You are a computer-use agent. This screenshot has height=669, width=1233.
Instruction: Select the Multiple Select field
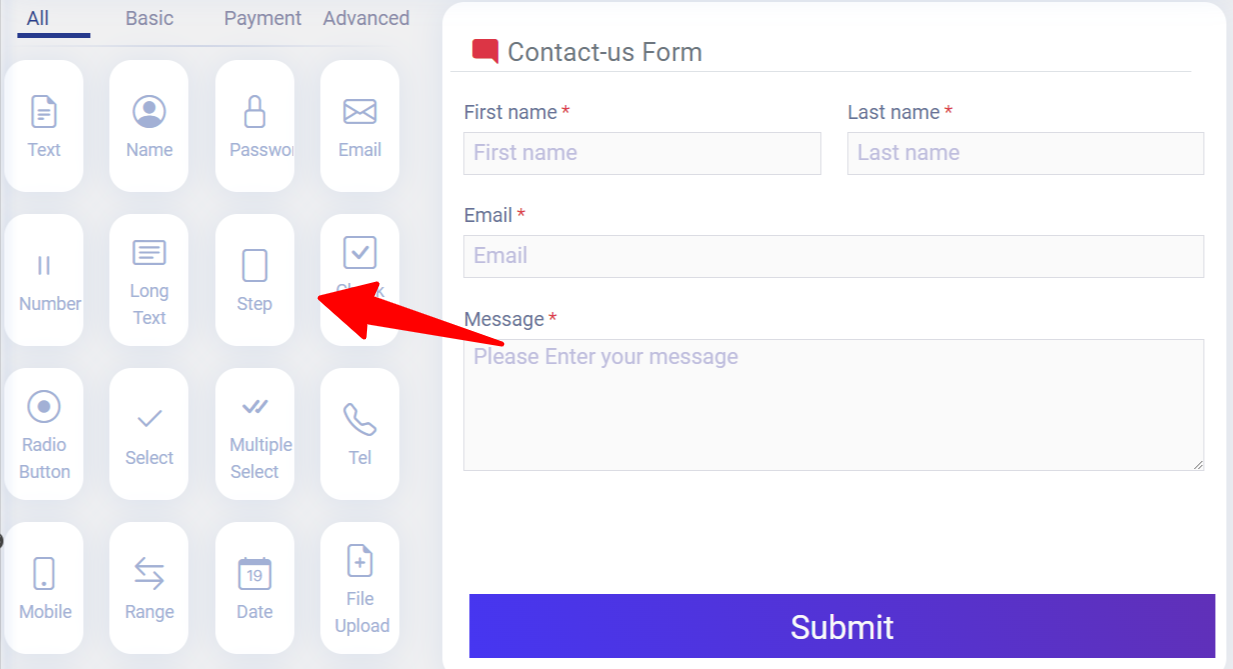(254, 433)
